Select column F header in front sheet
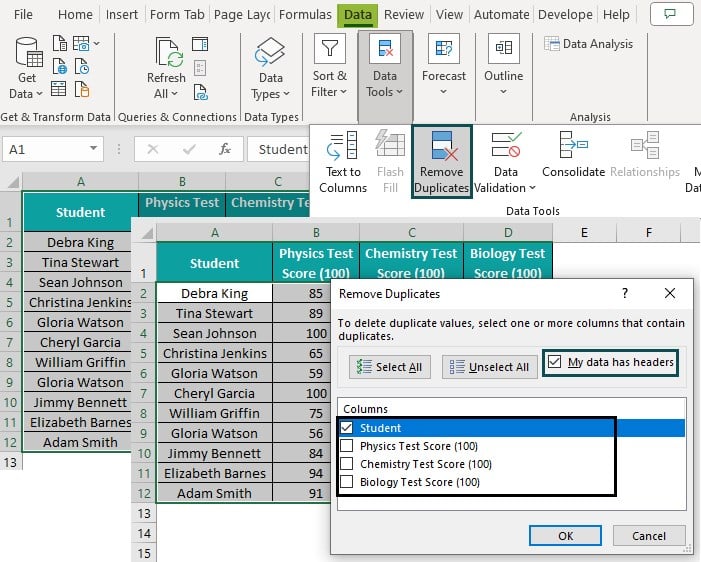701x562 pixels. point(649,232)
